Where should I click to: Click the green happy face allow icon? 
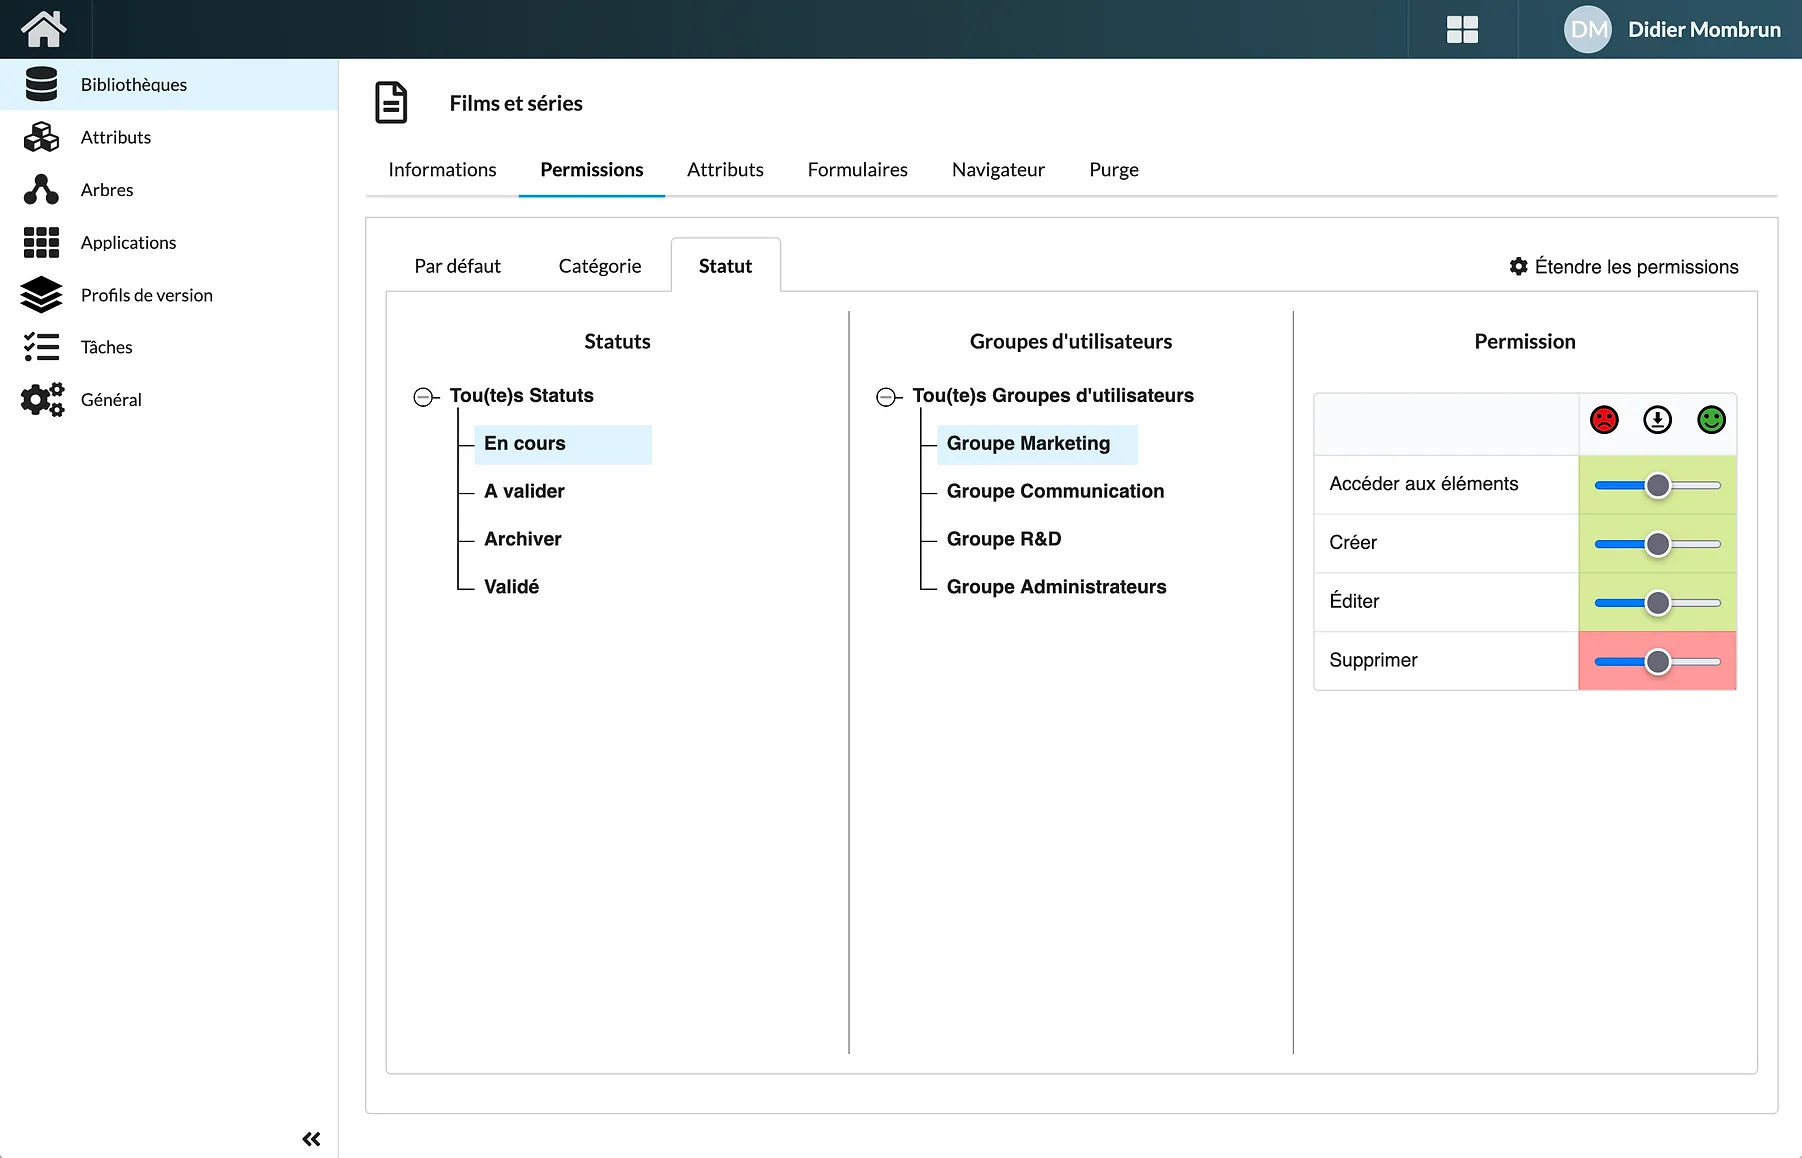(x=1711, y=420)
